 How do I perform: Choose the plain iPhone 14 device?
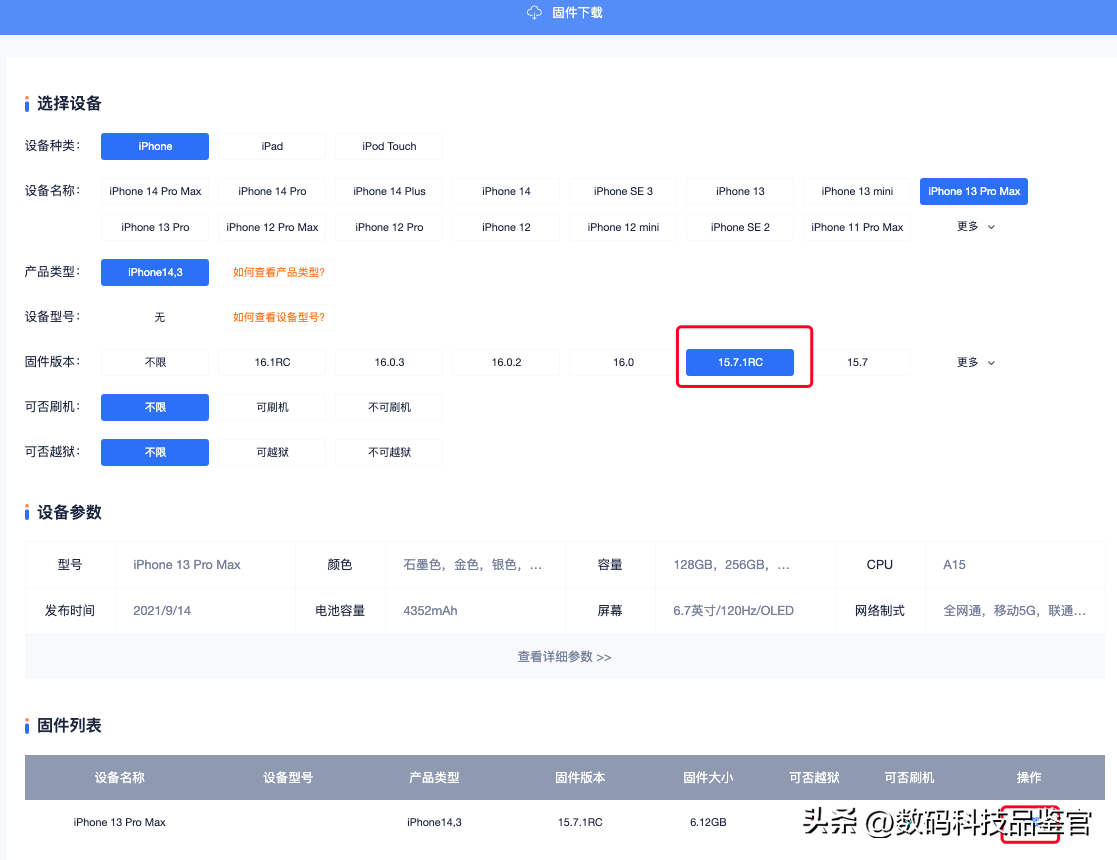[x=506, y=191]
